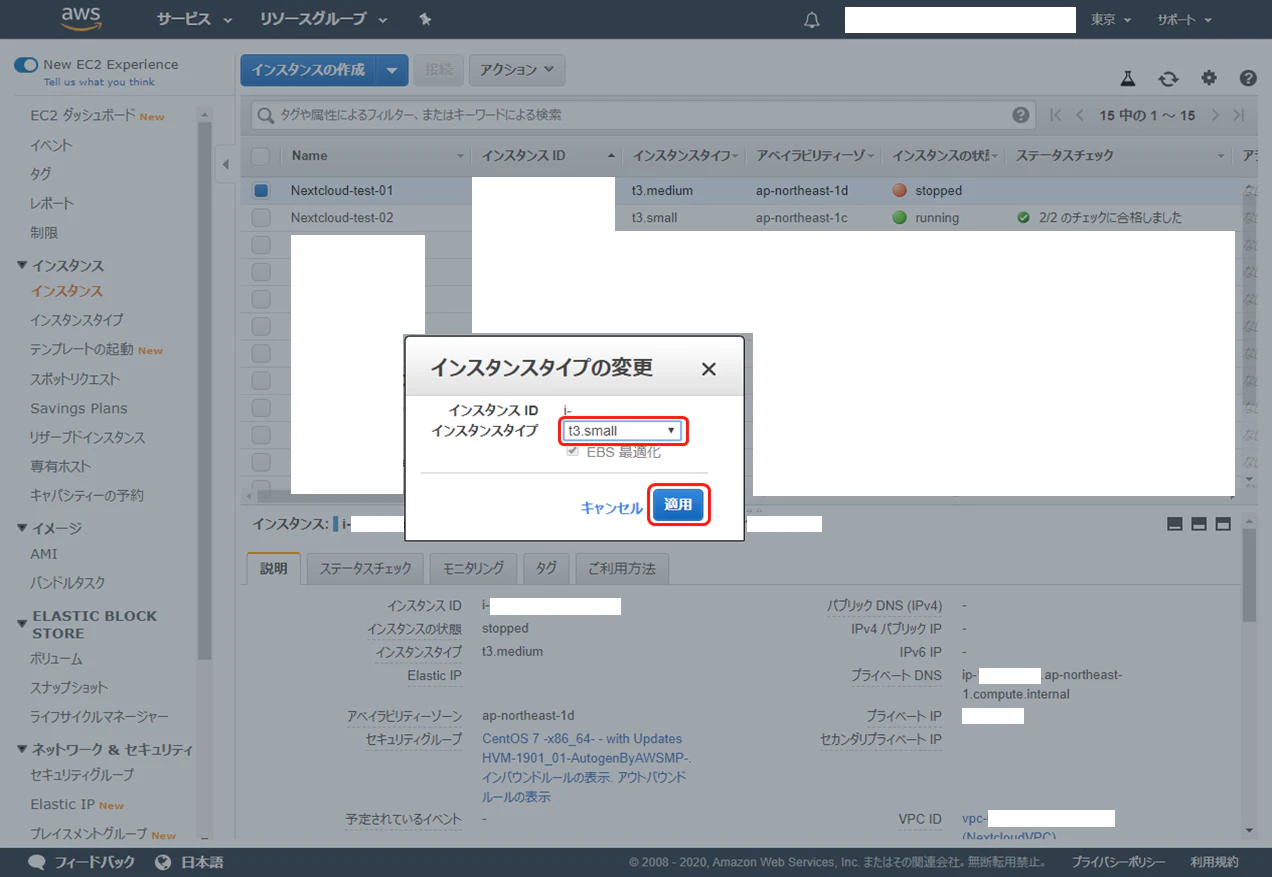Click the language globe icon

pos(165,862)
